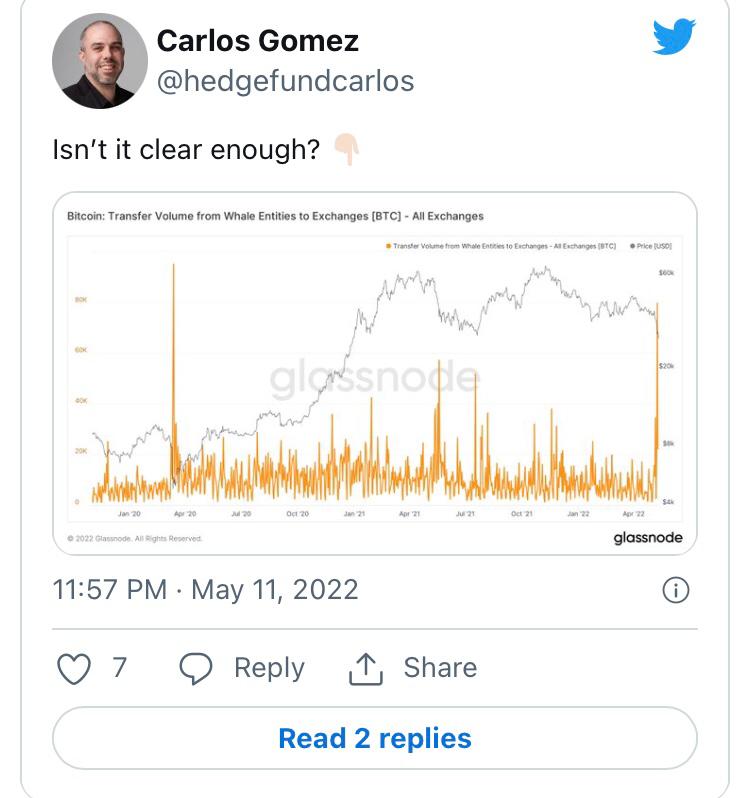Click the "Isn't it clear enough?" tweet text

coord(185,150)
